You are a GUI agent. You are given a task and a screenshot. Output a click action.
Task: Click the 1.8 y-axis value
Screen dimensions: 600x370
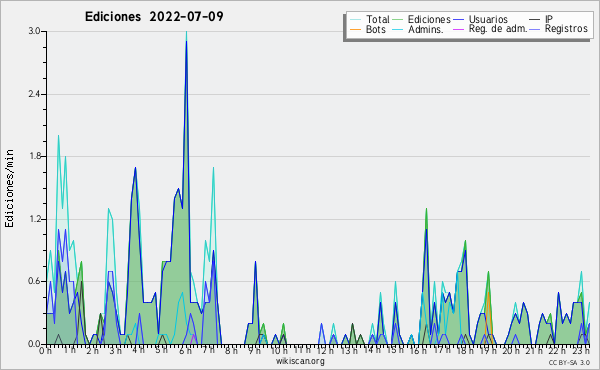(x=34, y=156)
